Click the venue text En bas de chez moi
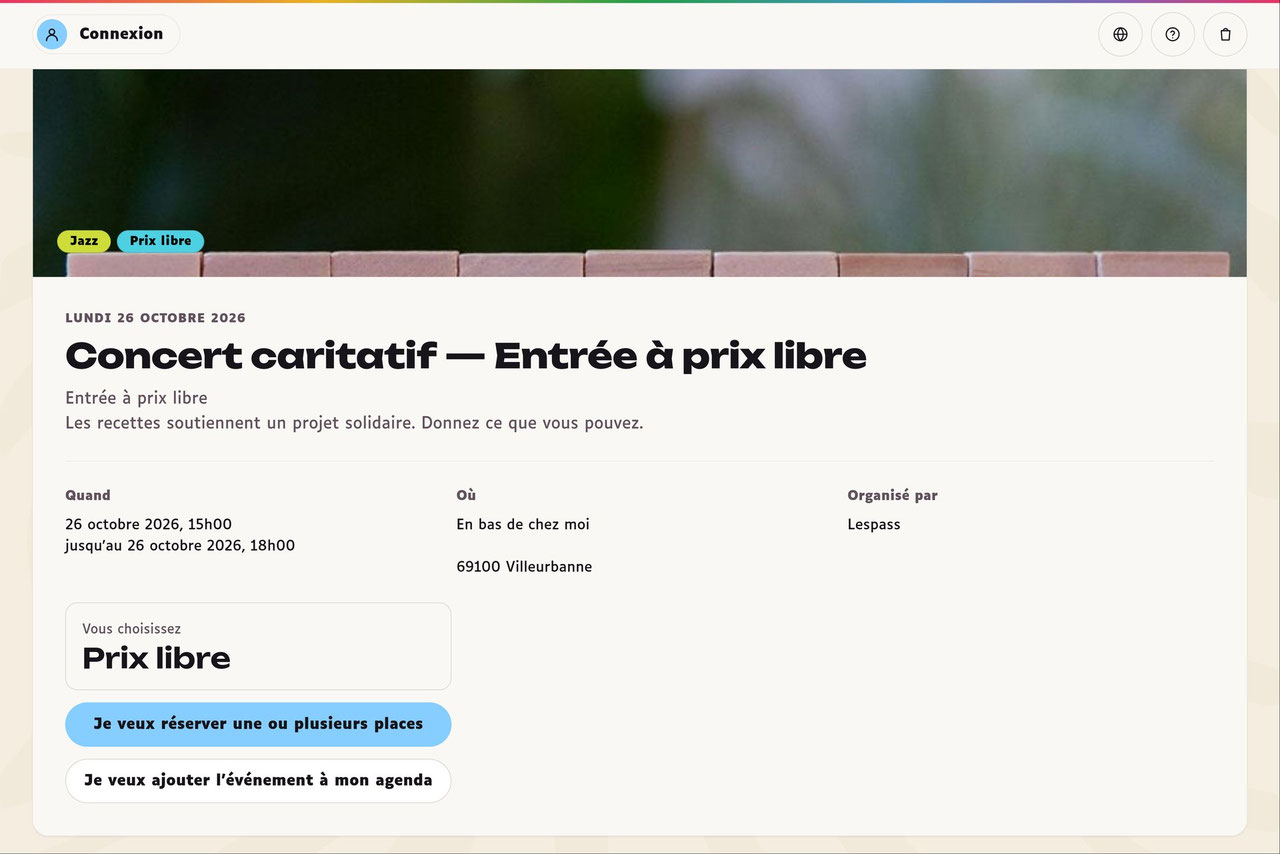The image size is (1280, 854). point(523,524)
